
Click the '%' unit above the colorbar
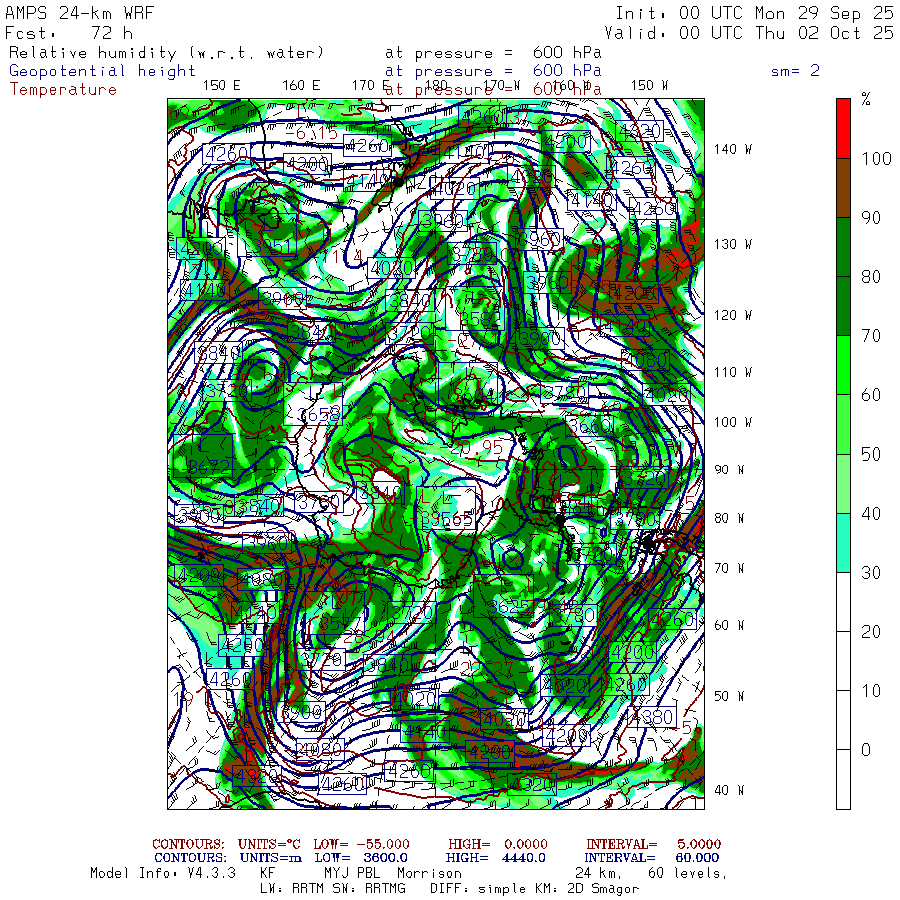pos(866,99)
